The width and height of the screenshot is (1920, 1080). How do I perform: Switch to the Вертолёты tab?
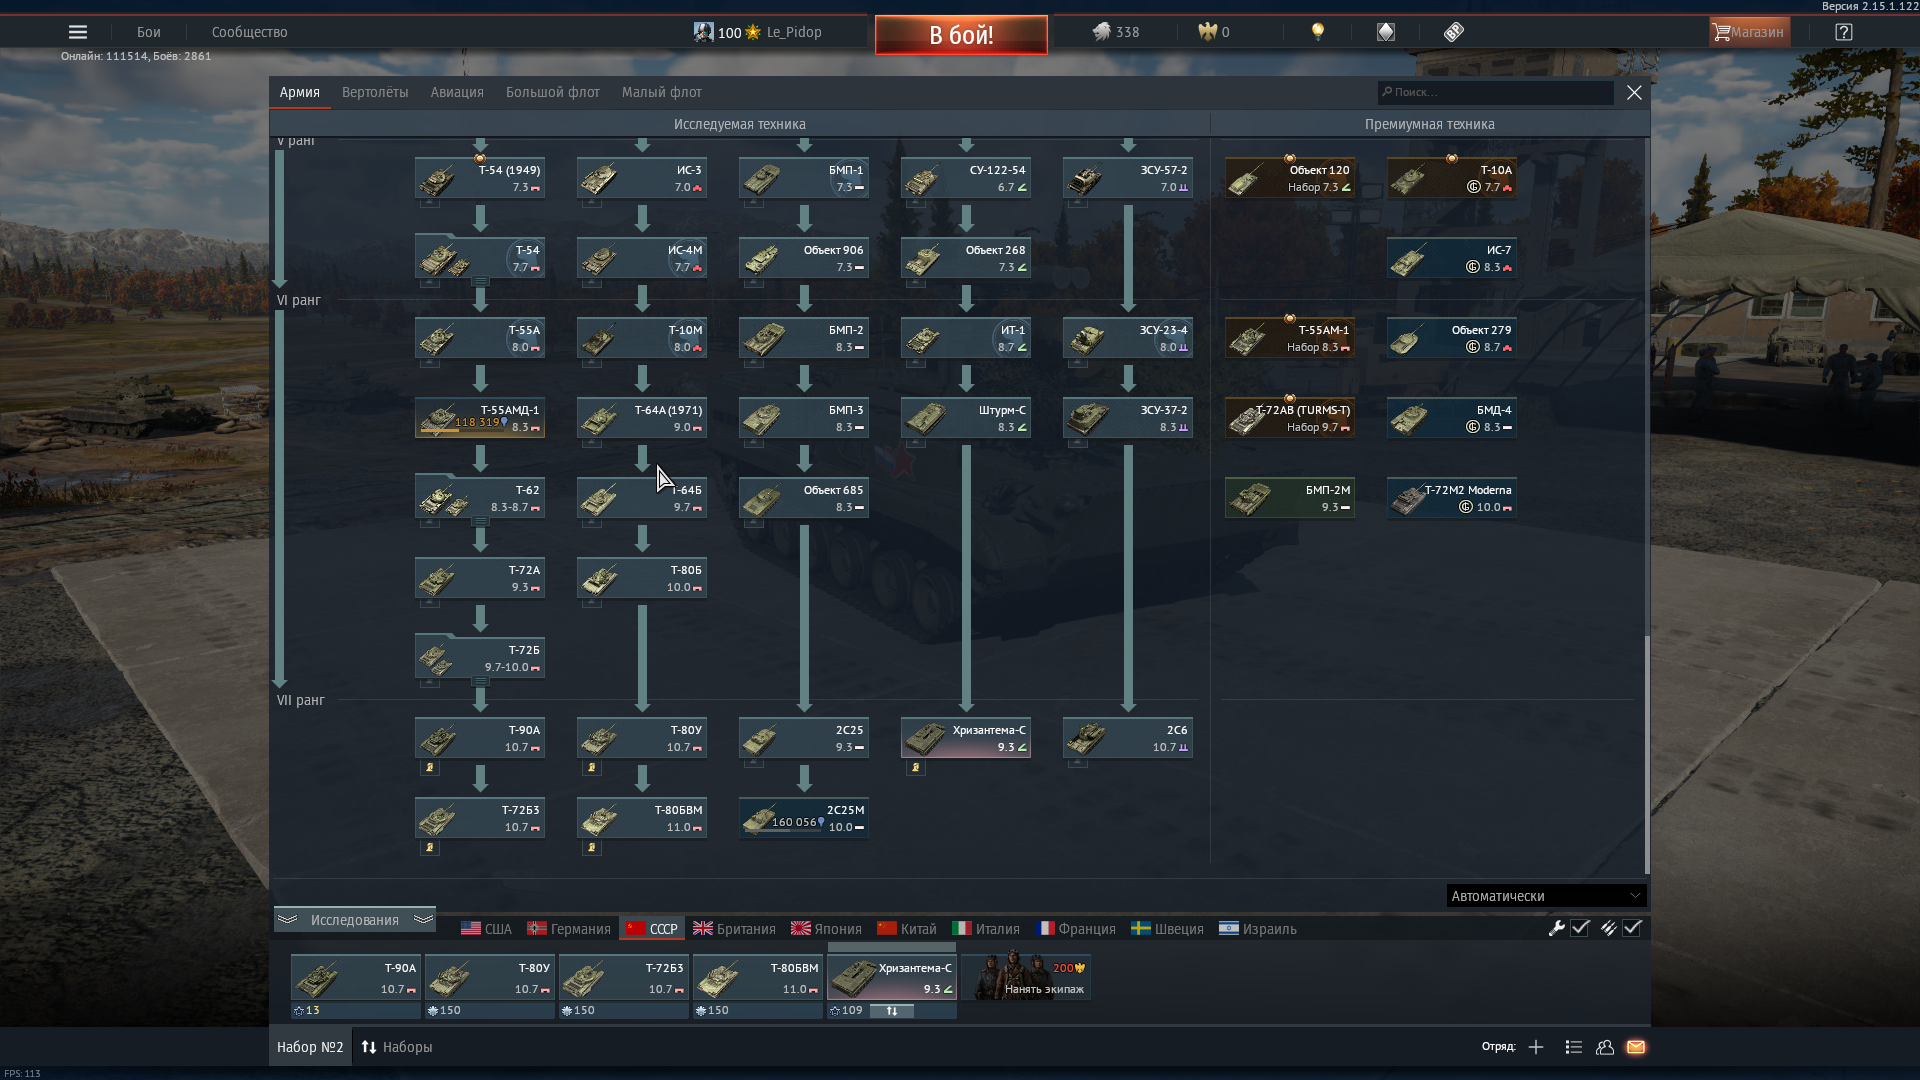(x=375, y=92)
